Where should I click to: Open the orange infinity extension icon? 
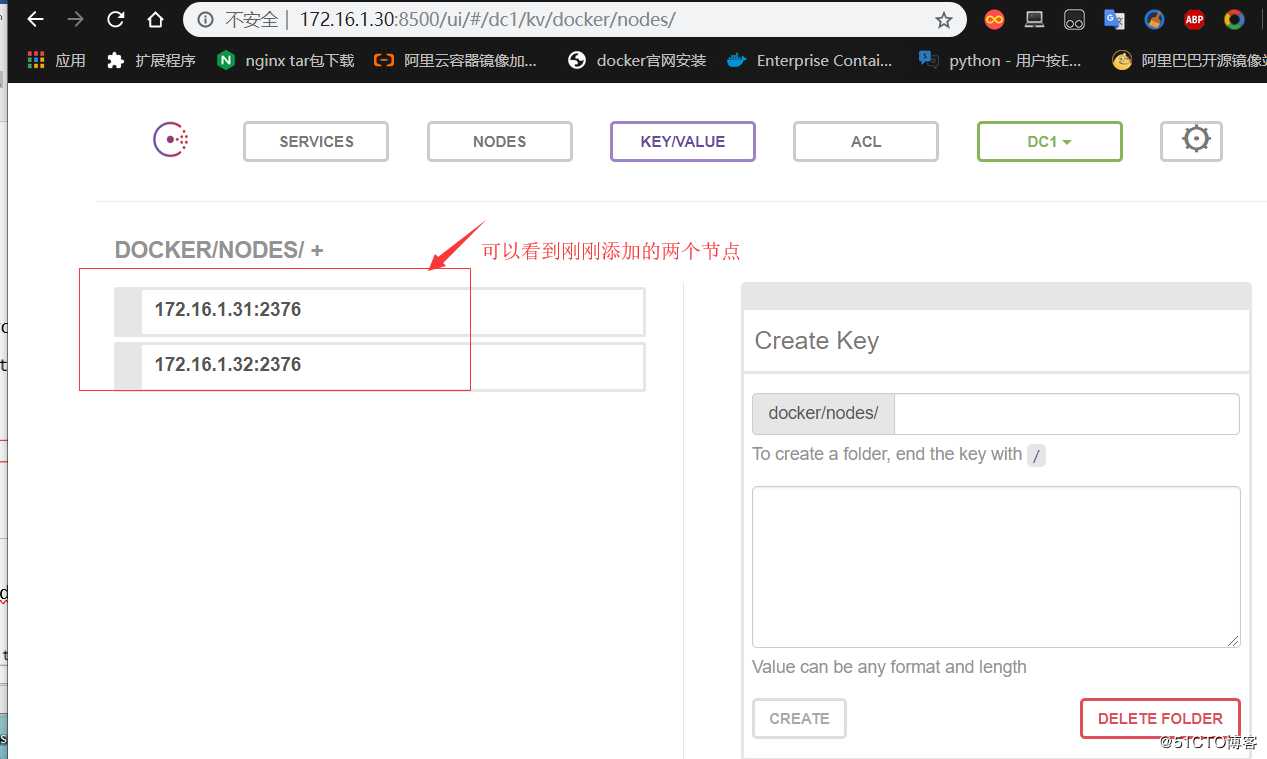(994, 19)
